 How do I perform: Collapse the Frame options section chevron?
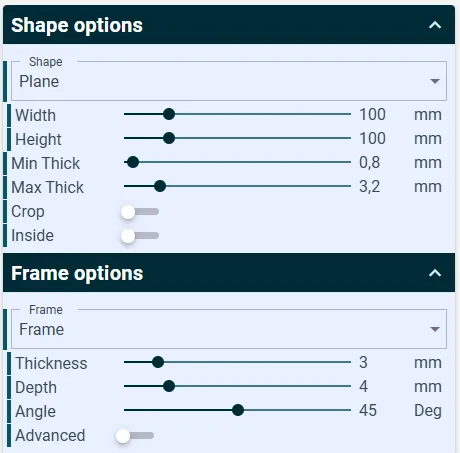tap(435, 273)
